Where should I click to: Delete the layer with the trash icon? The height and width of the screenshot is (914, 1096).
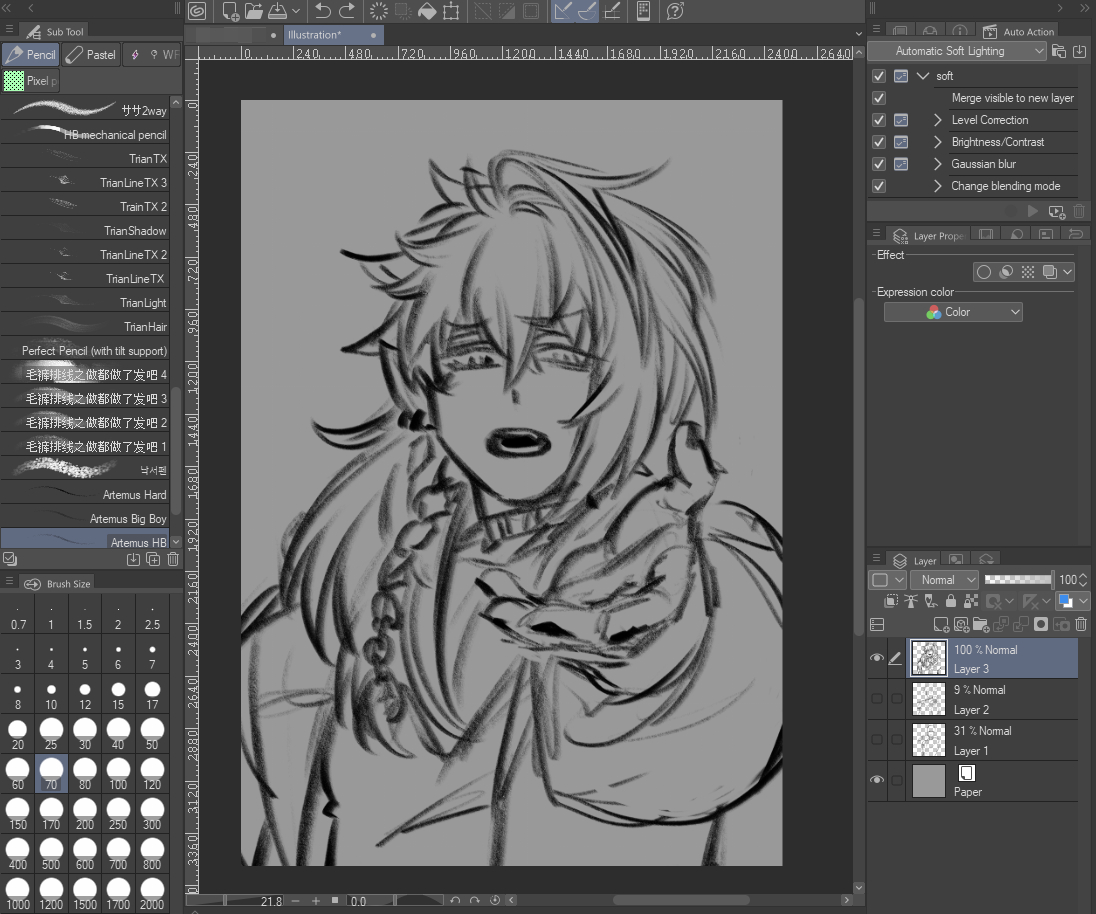tap(1080, 624)
